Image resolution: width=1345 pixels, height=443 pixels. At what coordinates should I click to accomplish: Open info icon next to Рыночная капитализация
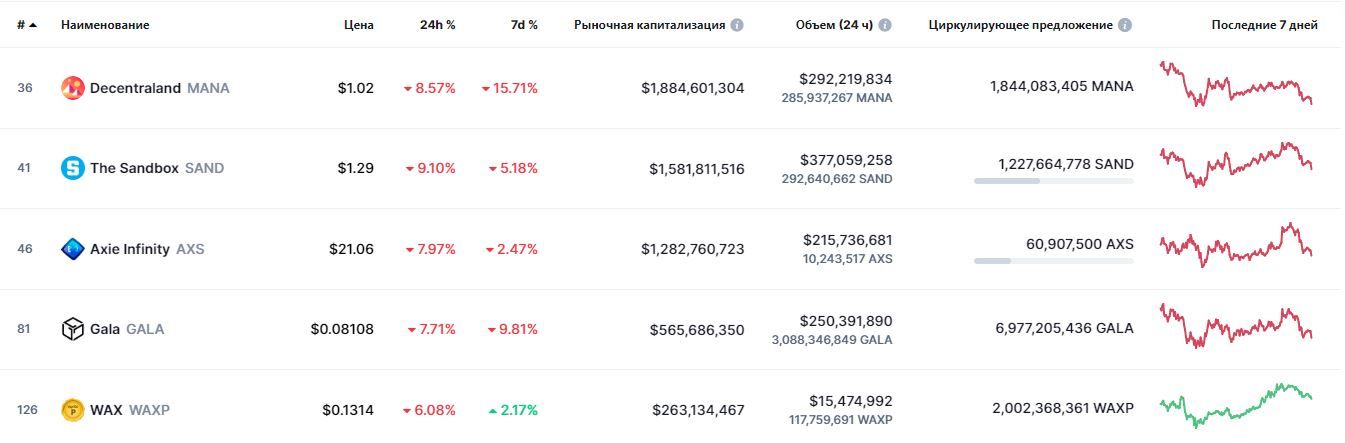click(737, 25)
